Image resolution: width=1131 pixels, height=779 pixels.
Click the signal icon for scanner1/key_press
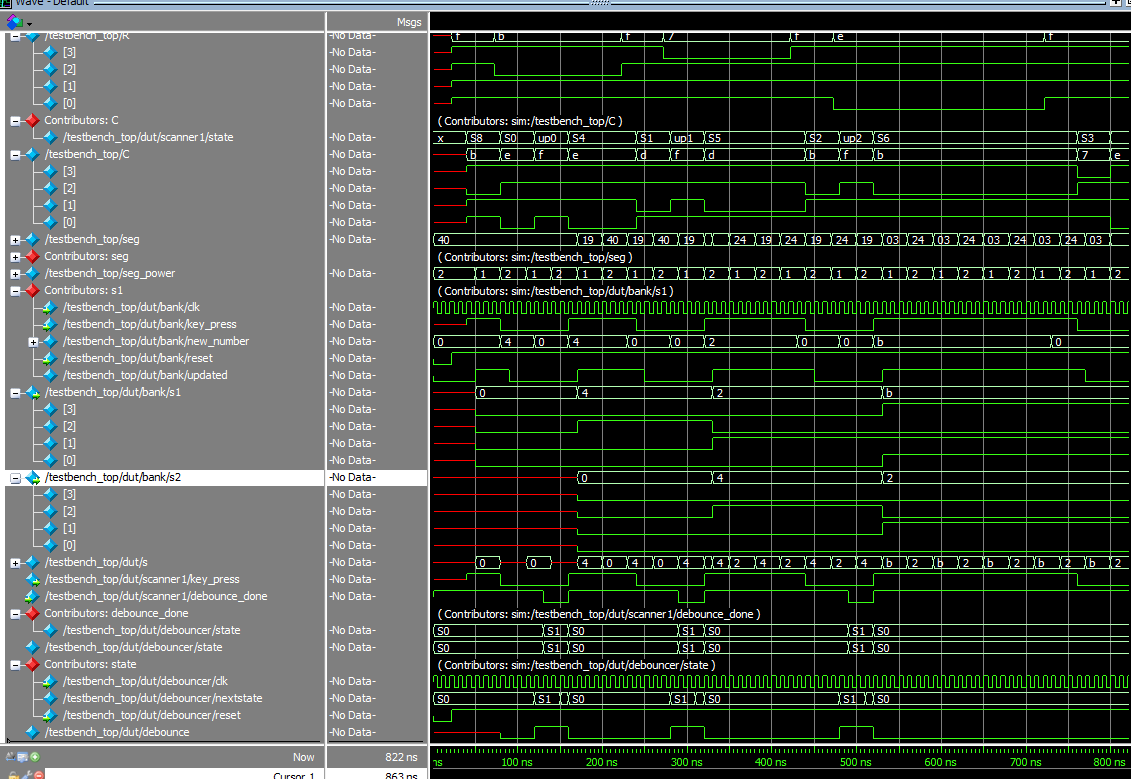point(32,579)
